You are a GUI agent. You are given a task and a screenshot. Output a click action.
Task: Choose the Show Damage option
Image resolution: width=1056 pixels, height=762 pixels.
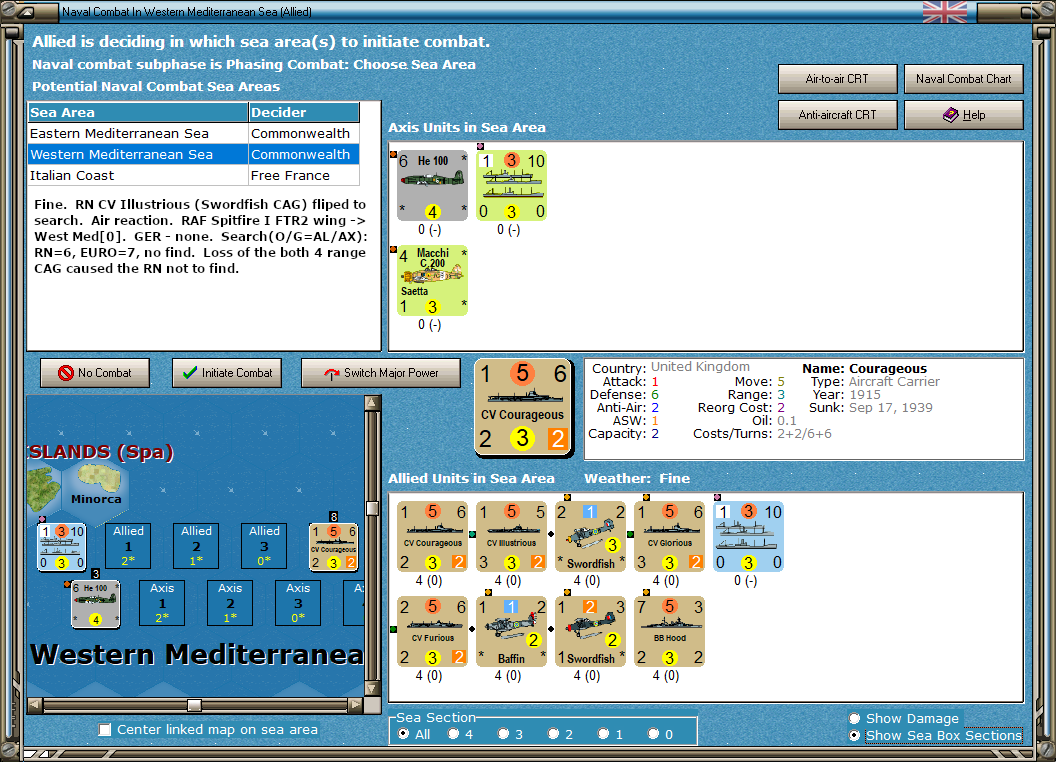pyautogui.click(x=855, y=718)
